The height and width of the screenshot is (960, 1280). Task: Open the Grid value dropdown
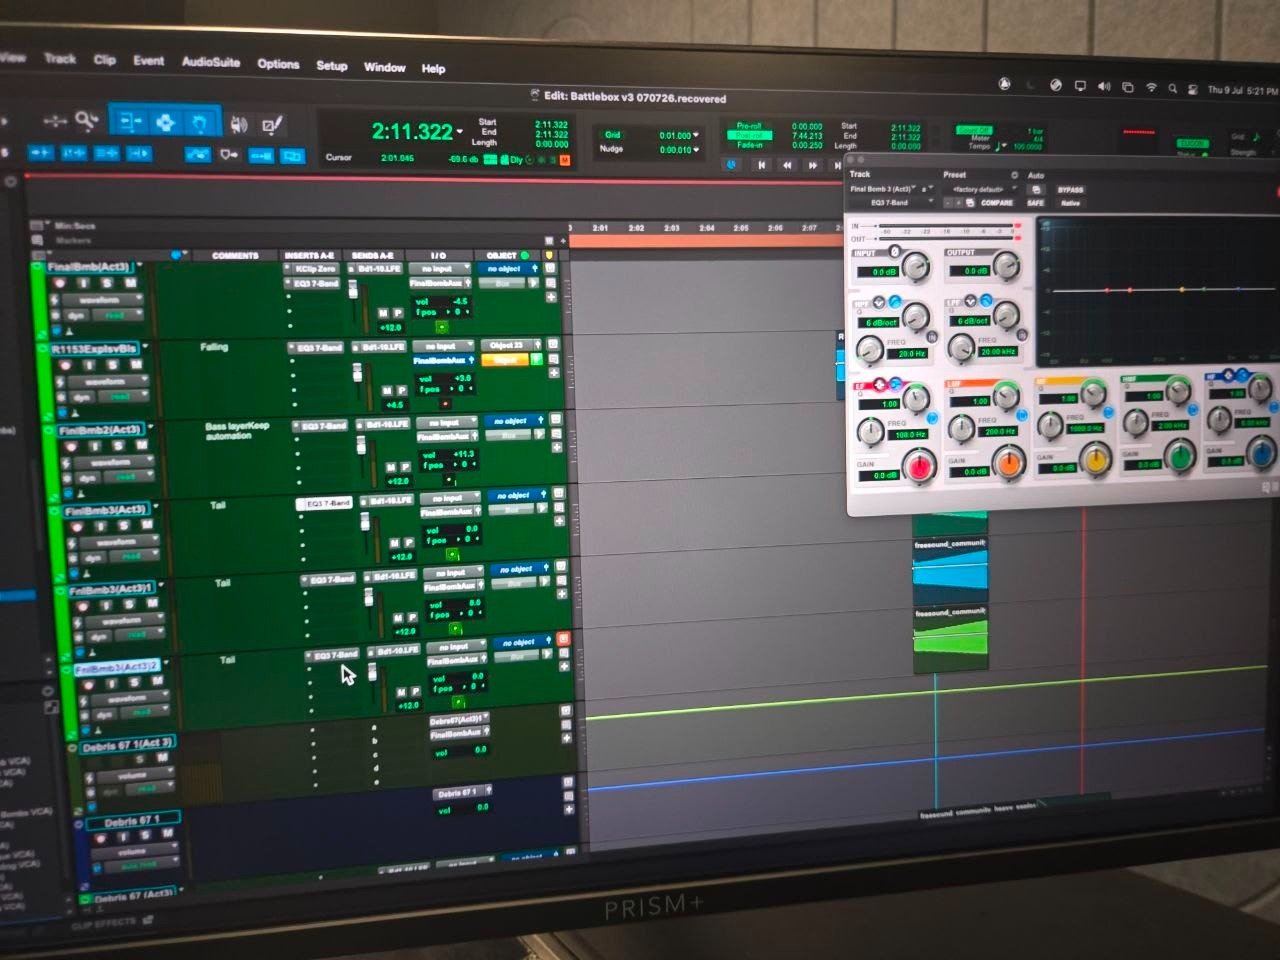696,136
